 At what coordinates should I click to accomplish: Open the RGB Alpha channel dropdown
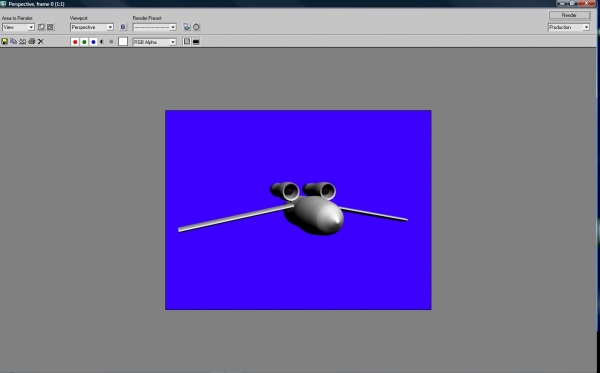pos(155,42)
